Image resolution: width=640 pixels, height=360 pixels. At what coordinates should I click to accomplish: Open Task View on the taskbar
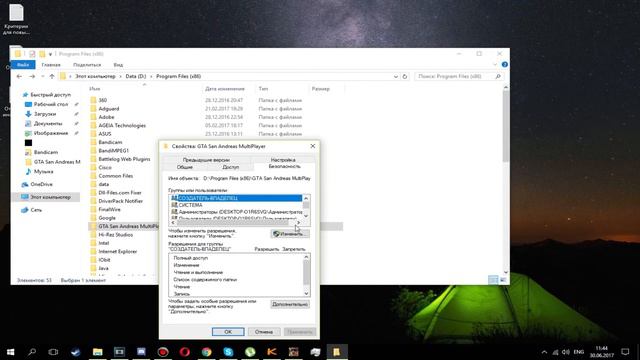(53, 351)
